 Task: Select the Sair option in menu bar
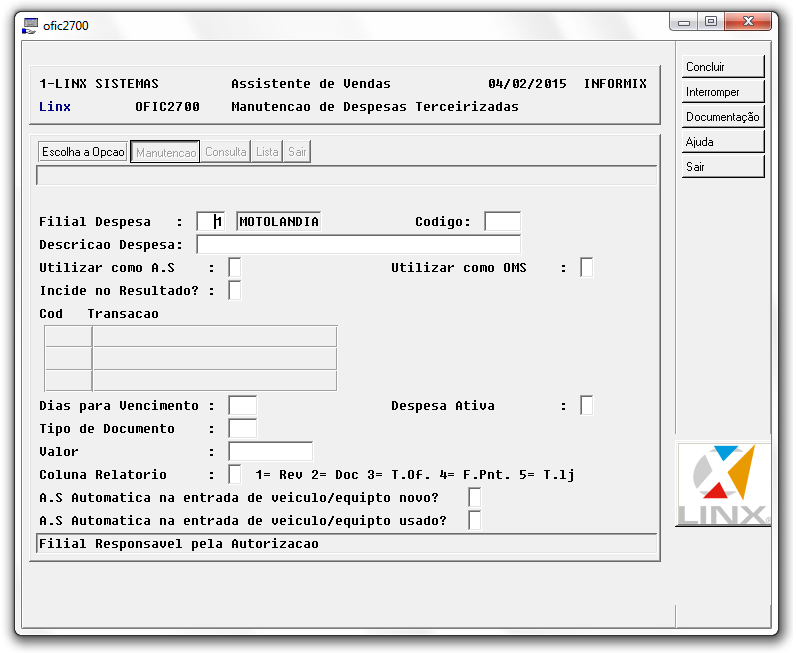tap(297, 152)
